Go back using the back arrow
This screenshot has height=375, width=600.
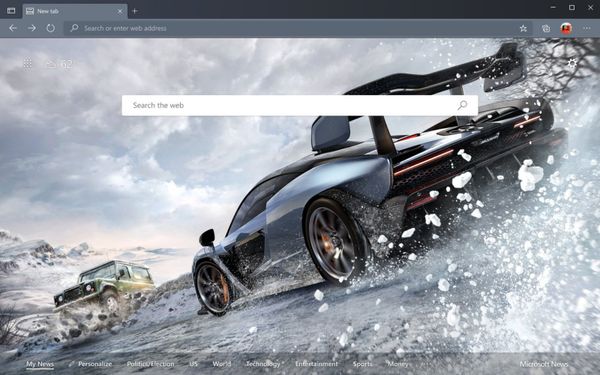pos(13,28)
